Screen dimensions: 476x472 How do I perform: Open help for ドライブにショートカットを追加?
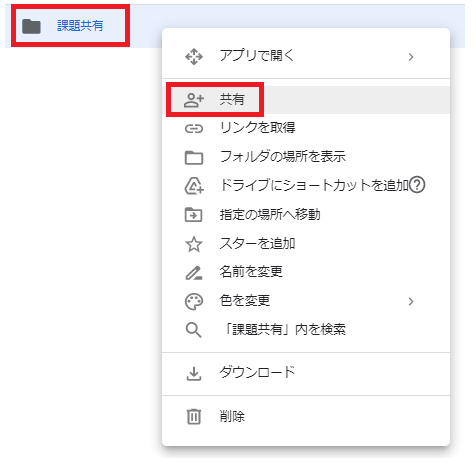click(417, 185)
